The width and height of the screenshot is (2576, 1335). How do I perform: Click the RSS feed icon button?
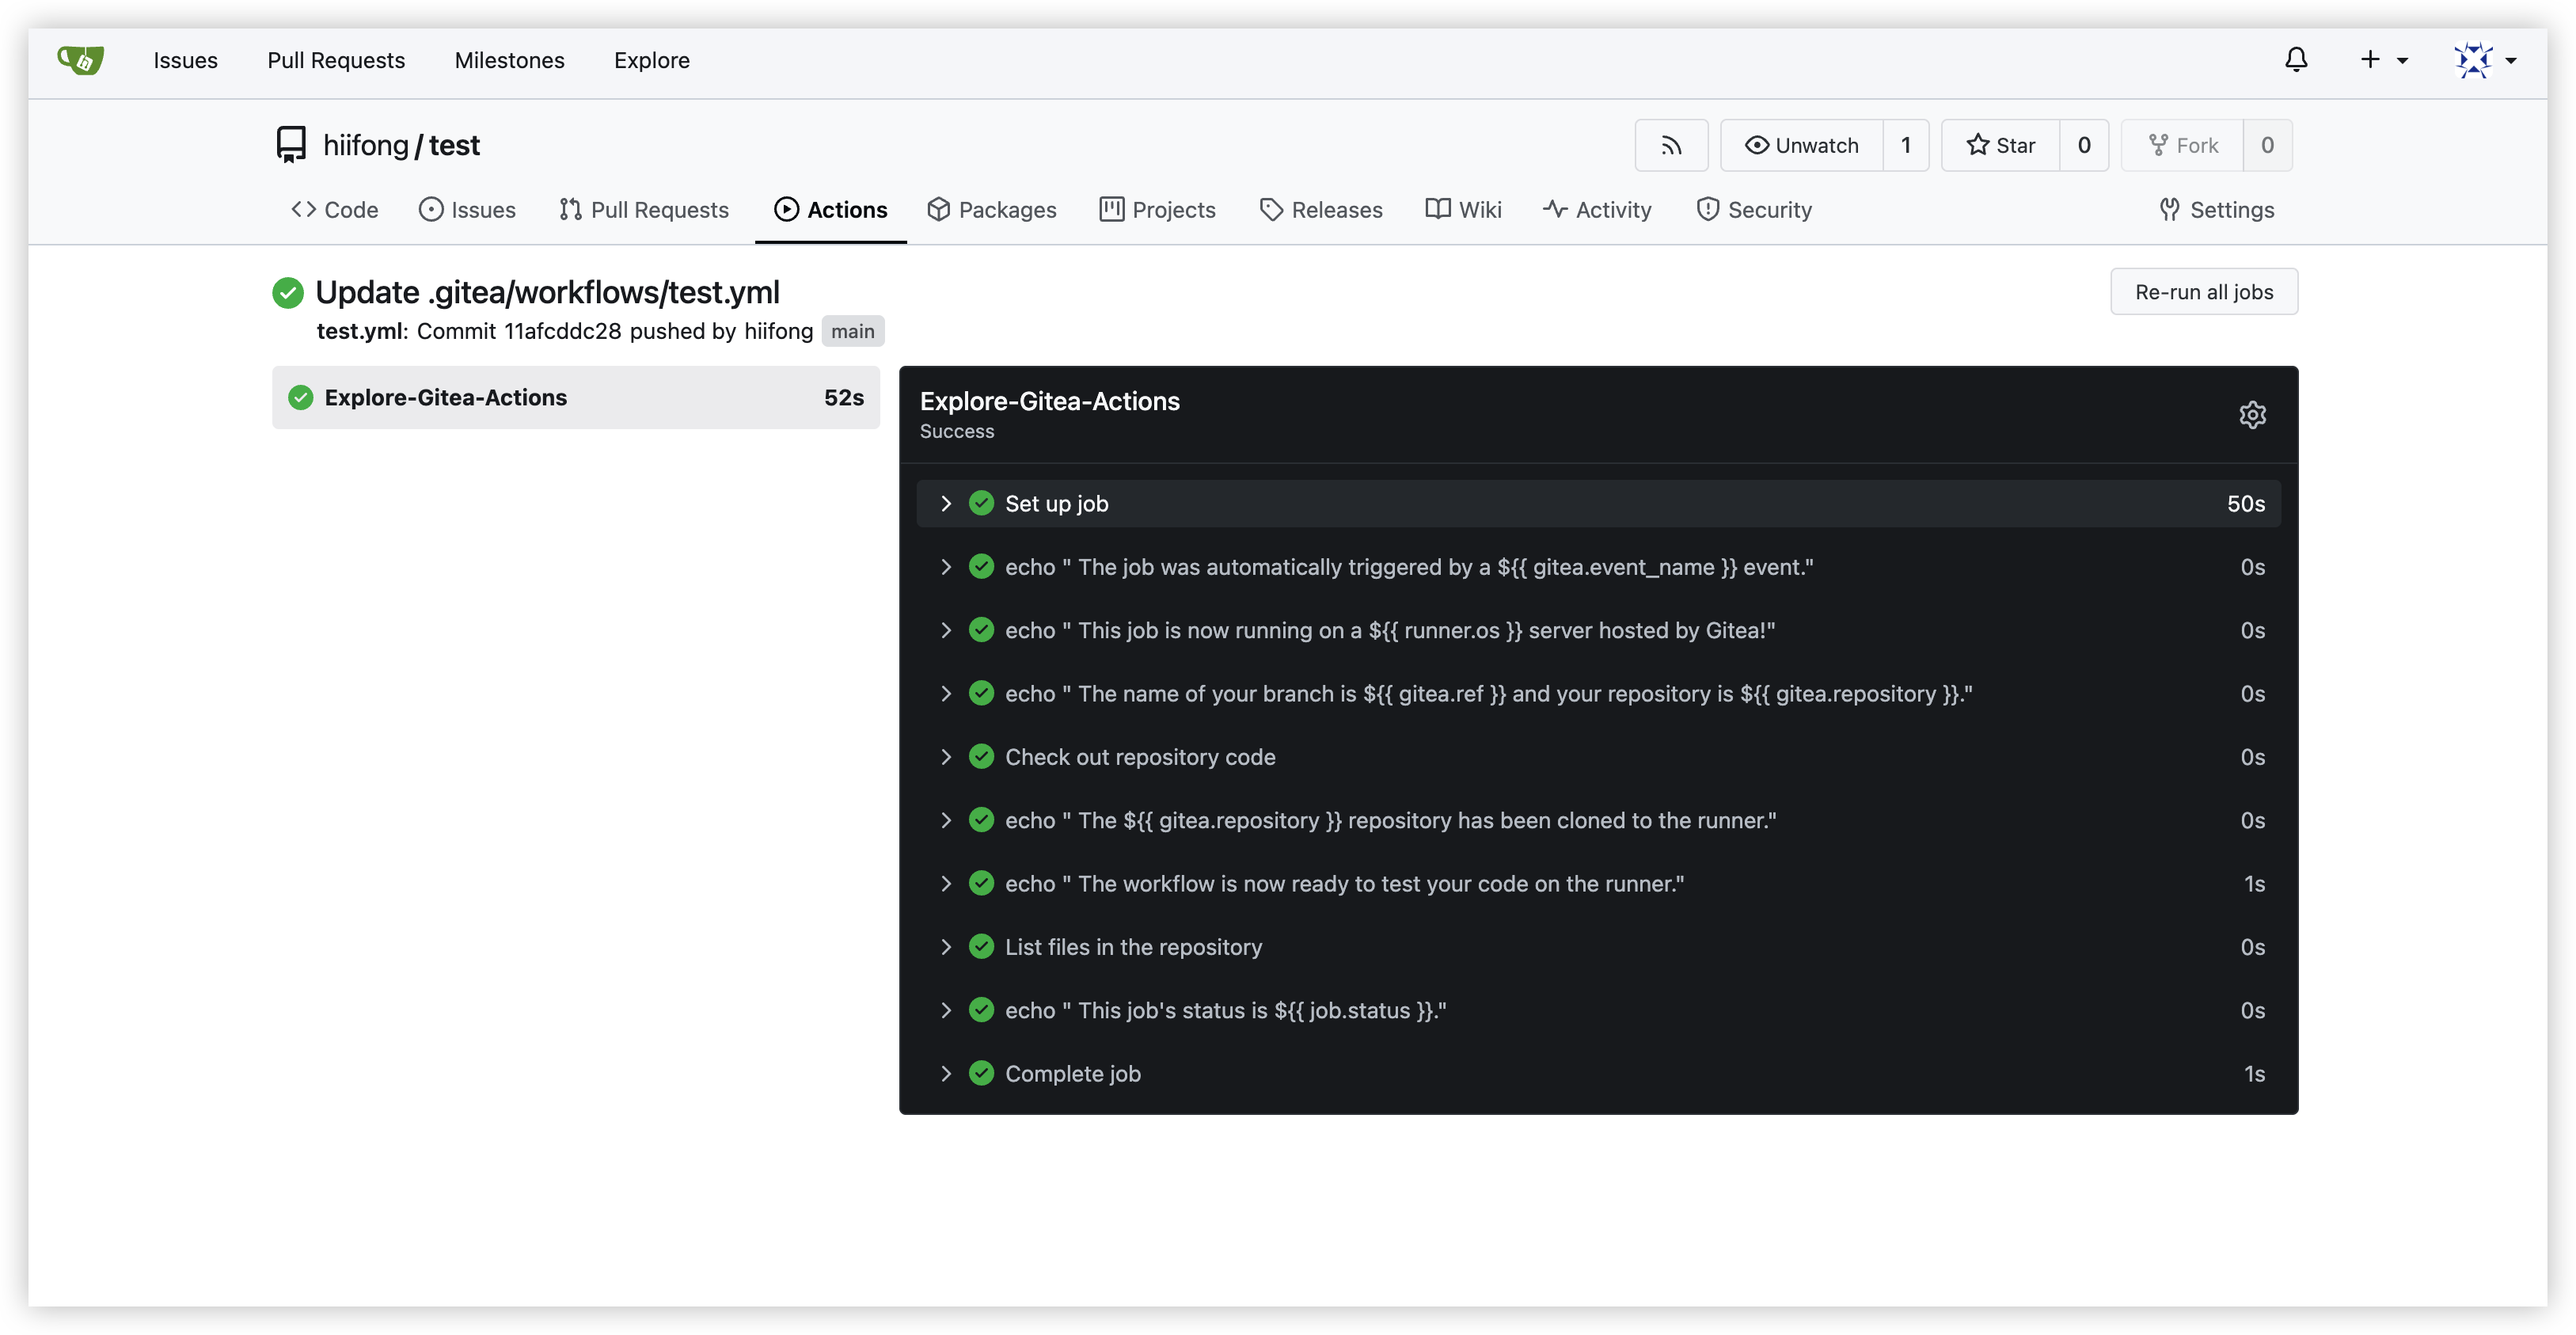tap(1671, 146)
